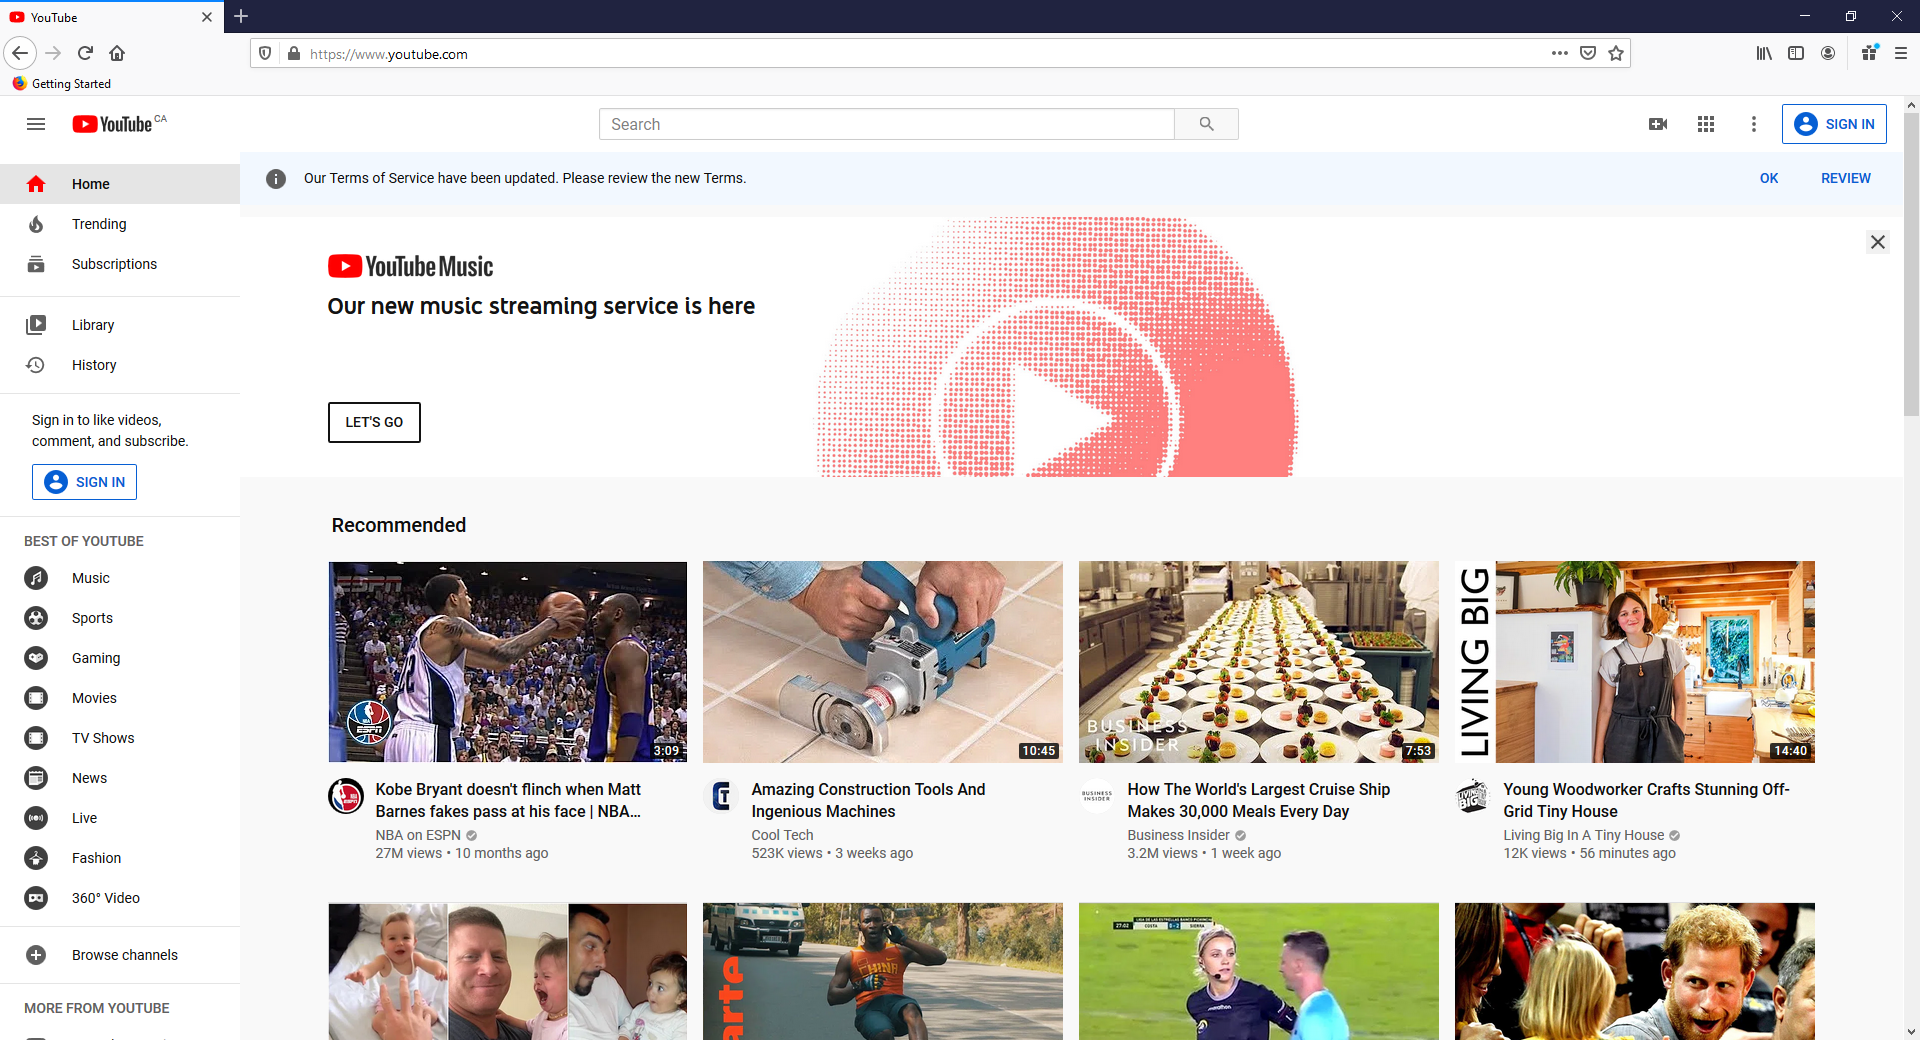
Task: Open the Kobe Bryant video thumbnail
Action: click(508, 662)
